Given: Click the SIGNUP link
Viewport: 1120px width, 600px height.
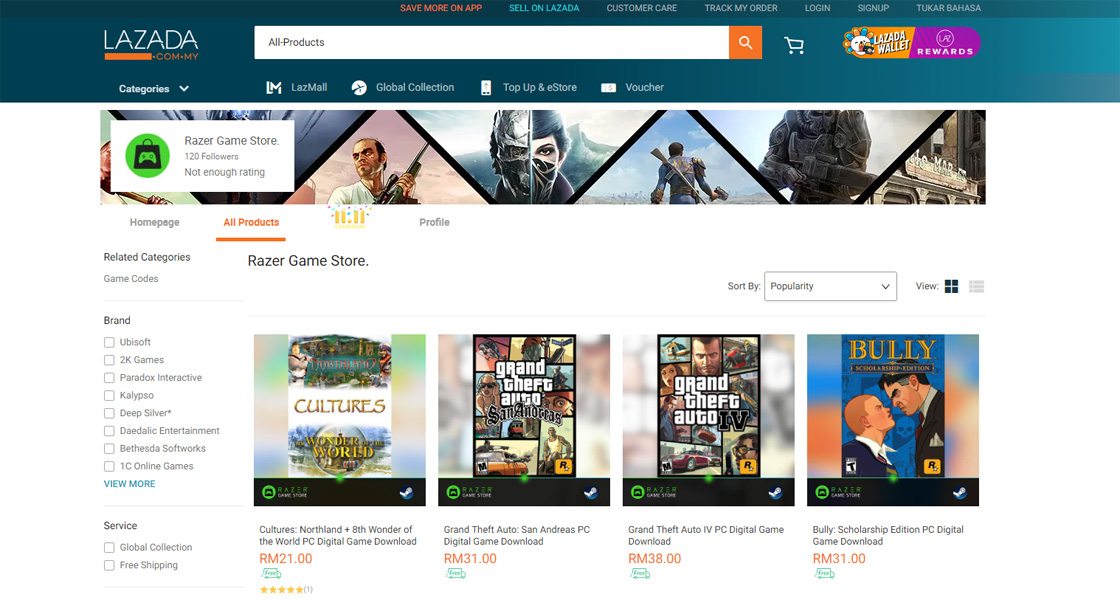Looking at the screenshot, I should 873,9.
